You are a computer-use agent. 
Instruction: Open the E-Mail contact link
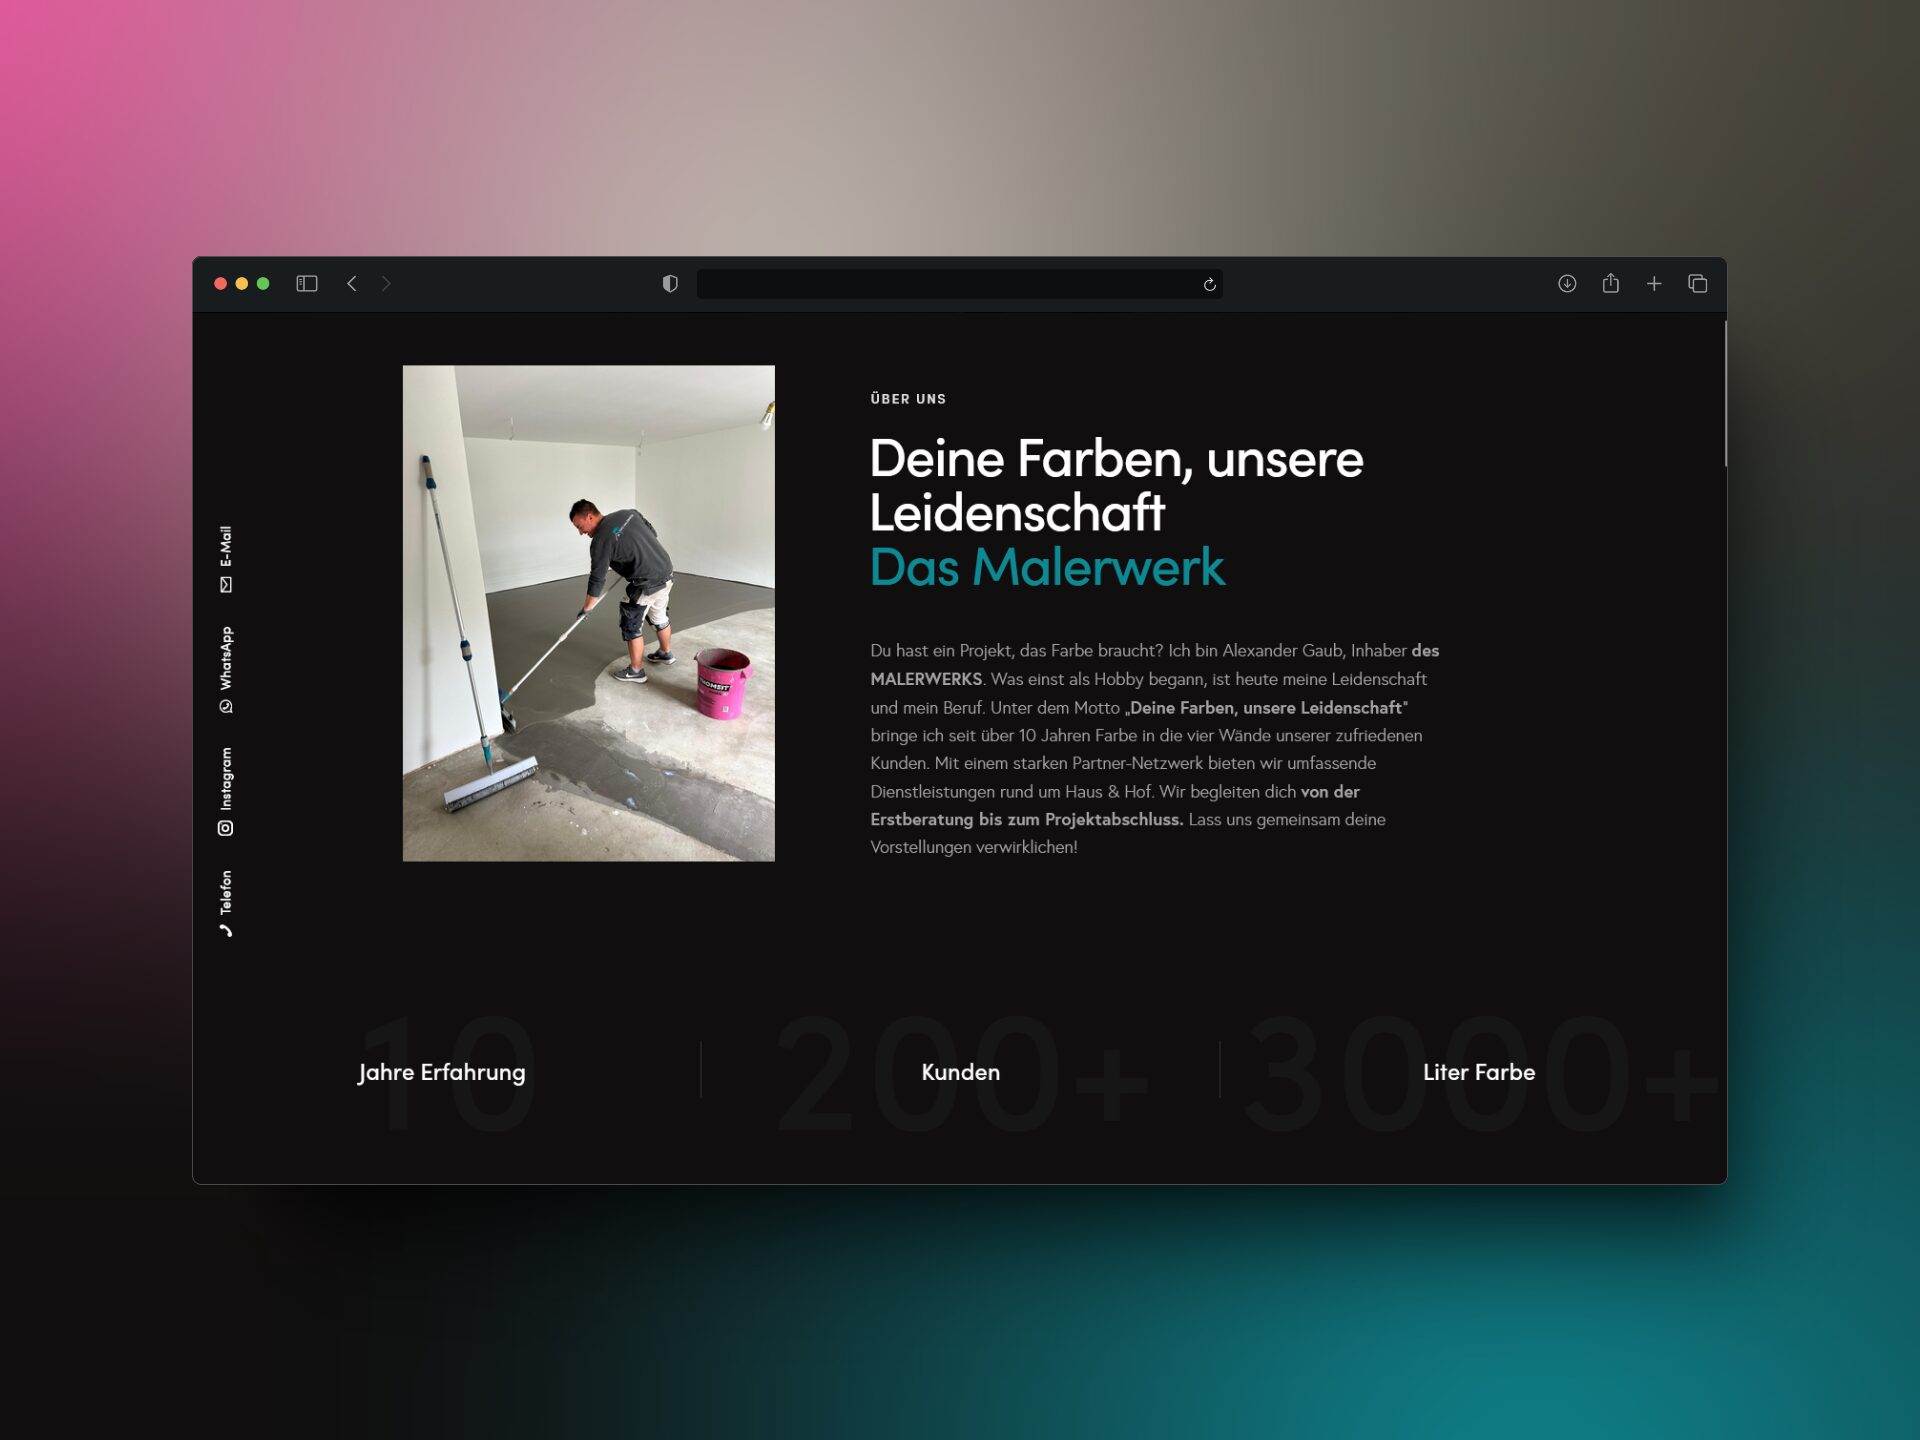(226, 559)
